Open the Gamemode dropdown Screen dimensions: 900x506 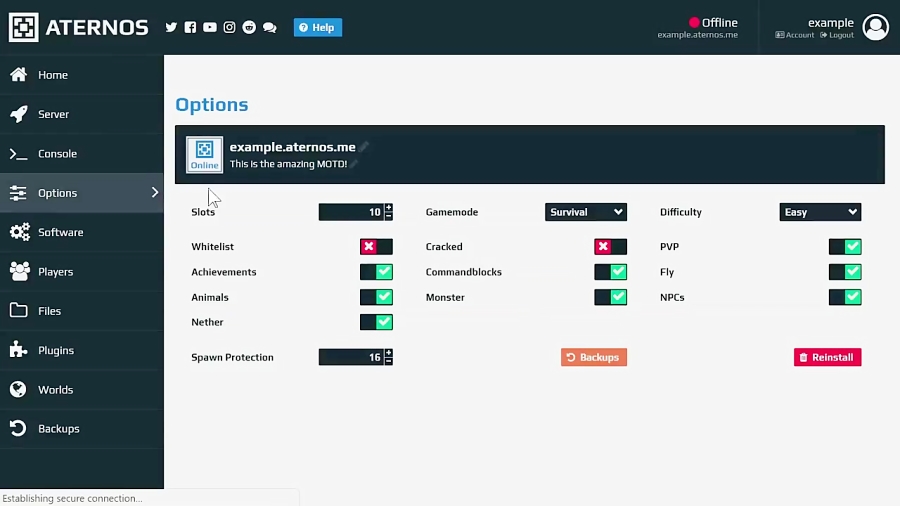(x=585, y=212)
